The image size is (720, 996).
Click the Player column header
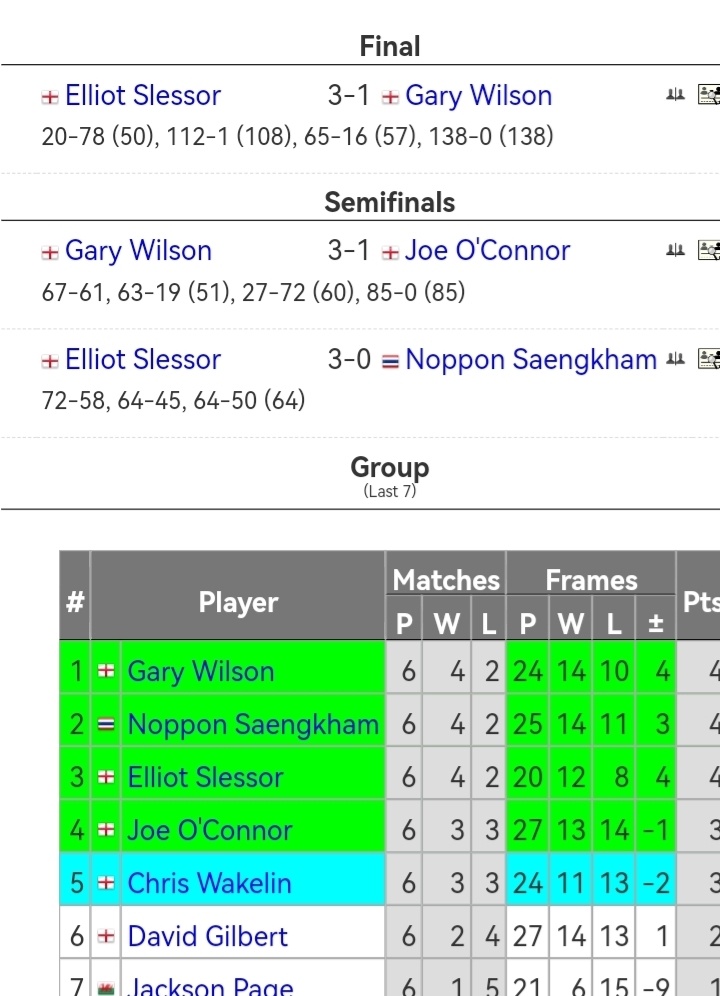point(238,602)
